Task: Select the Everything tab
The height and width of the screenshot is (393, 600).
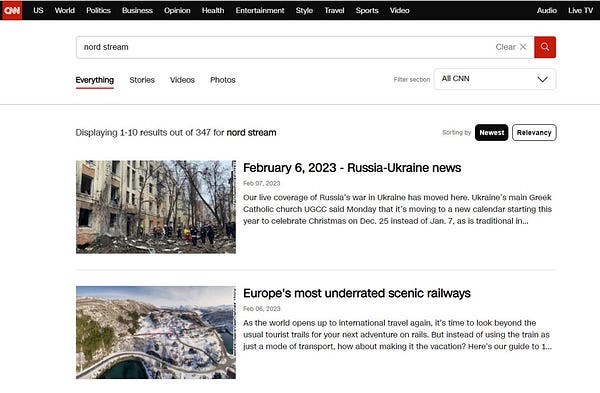Action: click(x=95, y=80)
